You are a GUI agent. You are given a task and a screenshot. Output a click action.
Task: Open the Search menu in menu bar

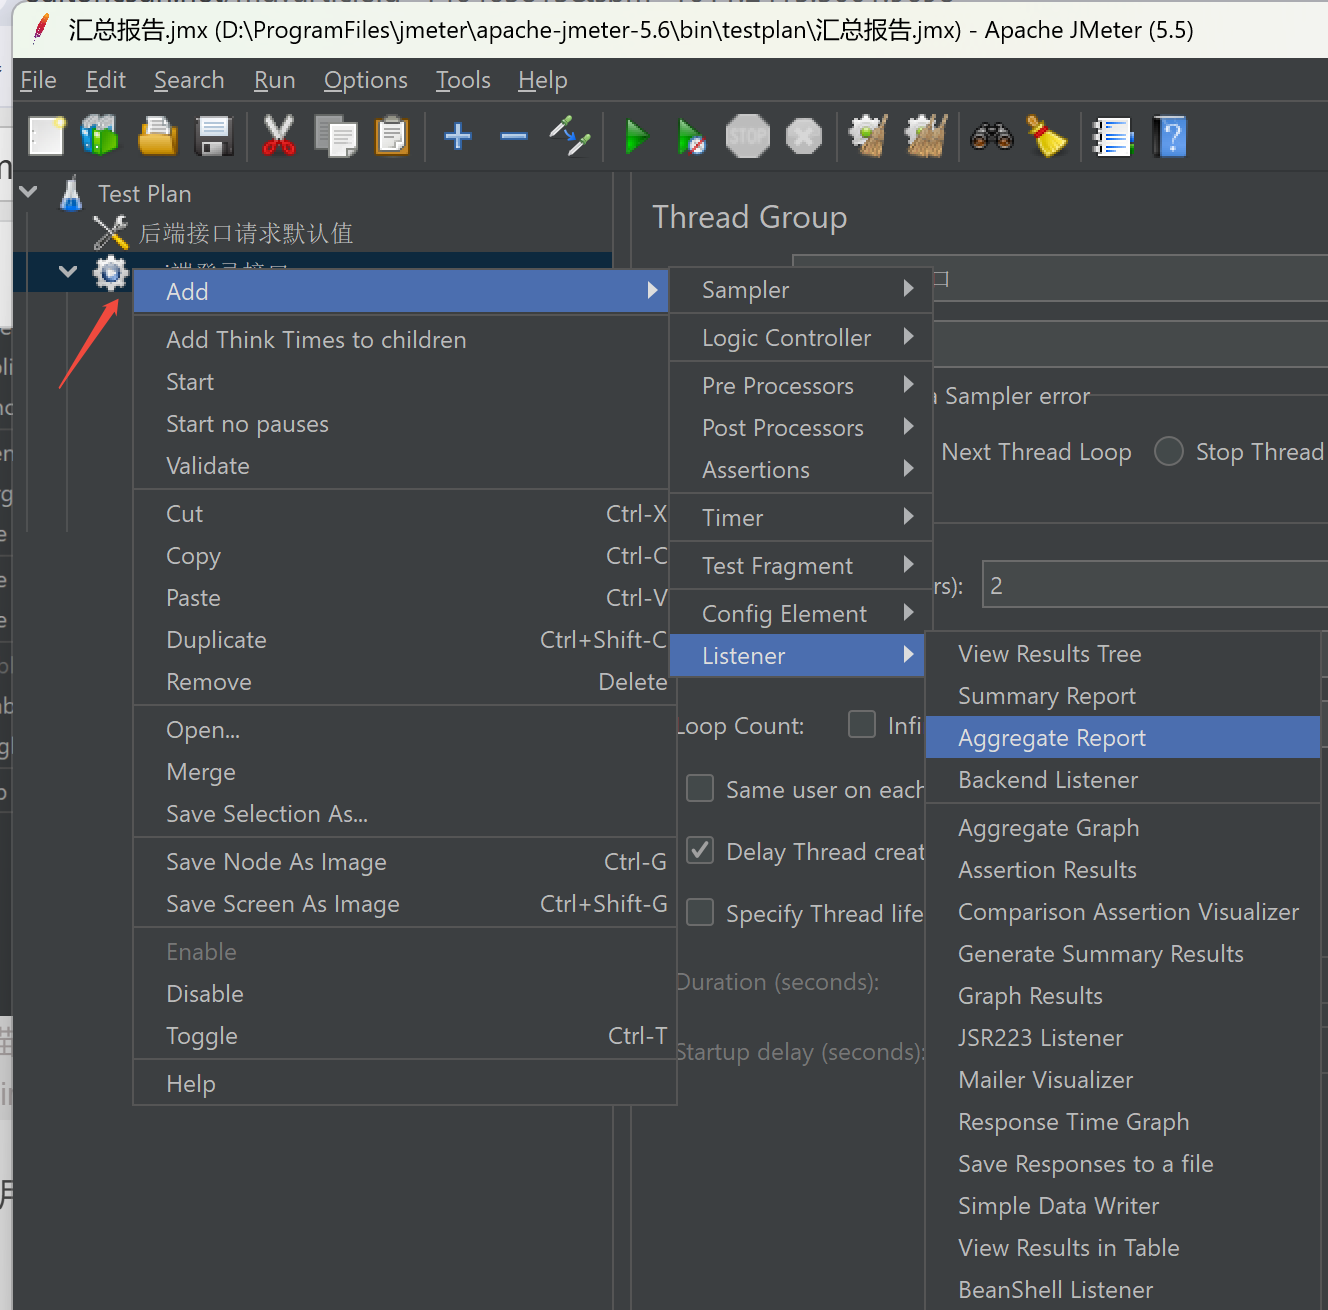pos(189,80)
